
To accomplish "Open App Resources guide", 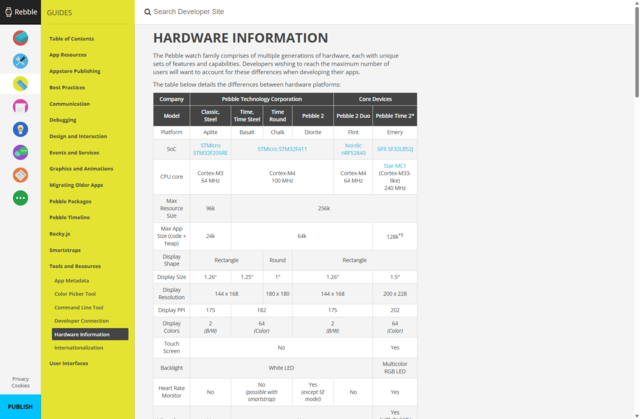I will tap(68, 55).
